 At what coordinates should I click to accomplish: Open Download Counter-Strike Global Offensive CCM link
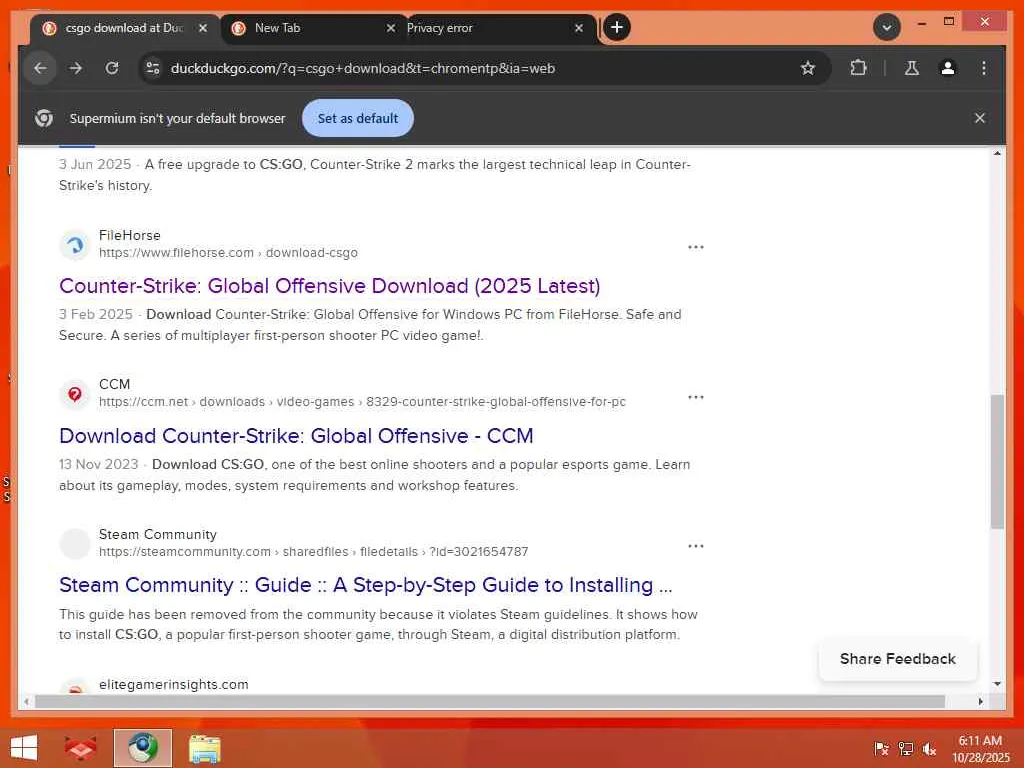(296, 436)
